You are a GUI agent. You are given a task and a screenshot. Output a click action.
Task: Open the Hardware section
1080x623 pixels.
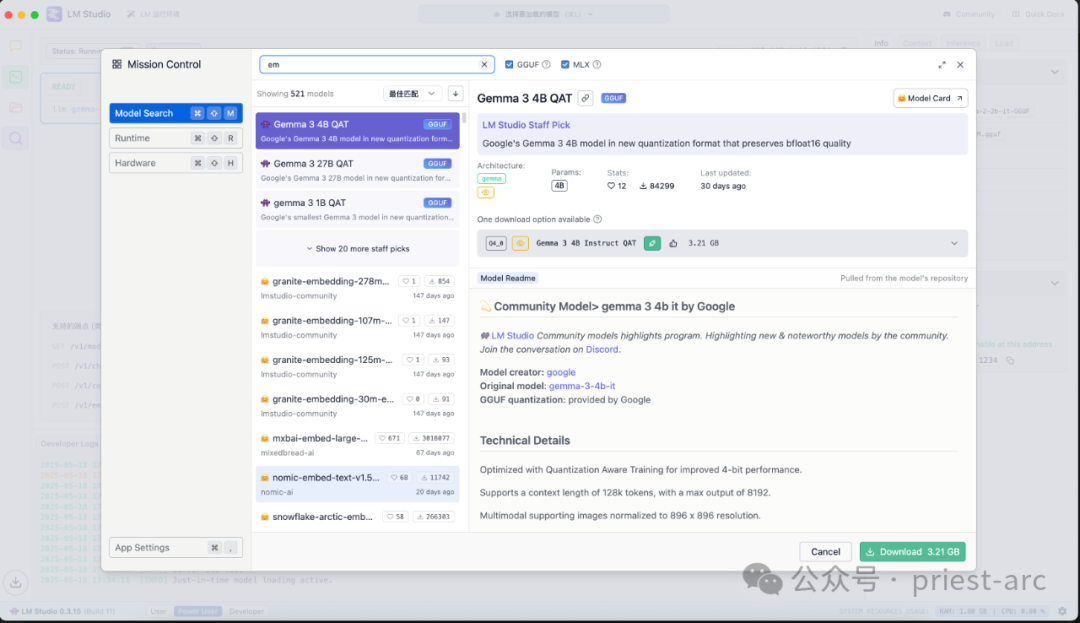pos(176,163)
